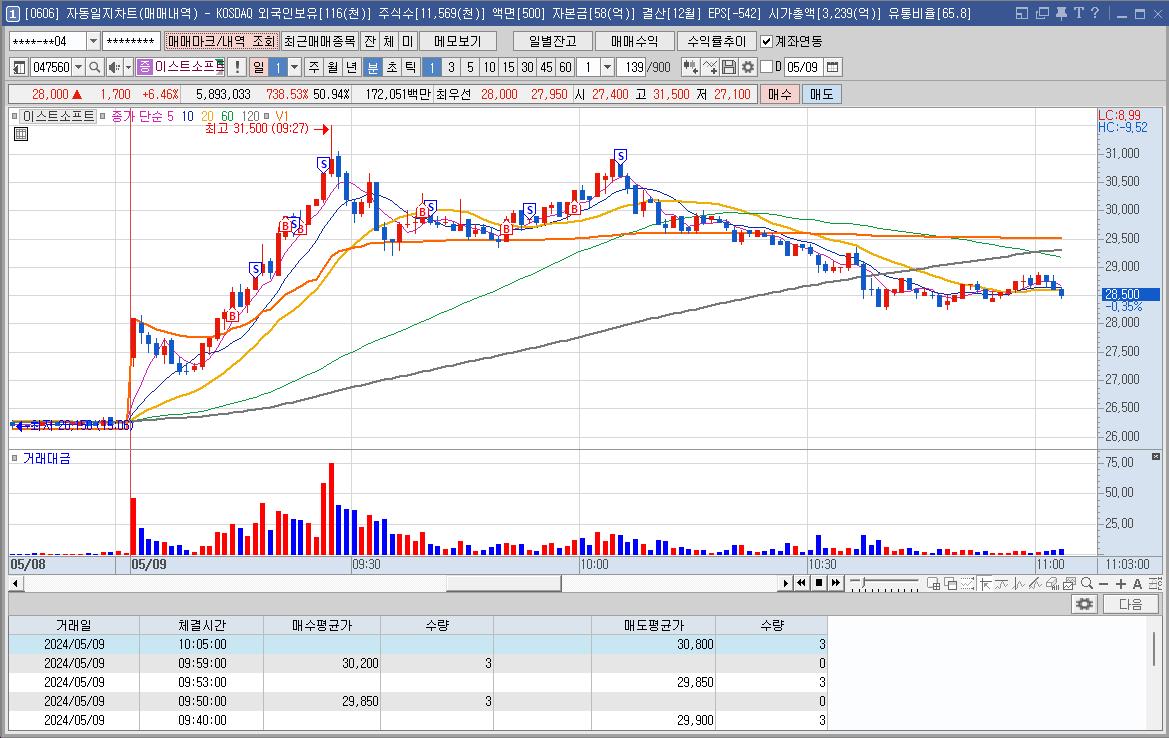This screenshot has width=1169, height=738.
Task: Select the 초 seconds period button
Action: [x=392, y=67]
